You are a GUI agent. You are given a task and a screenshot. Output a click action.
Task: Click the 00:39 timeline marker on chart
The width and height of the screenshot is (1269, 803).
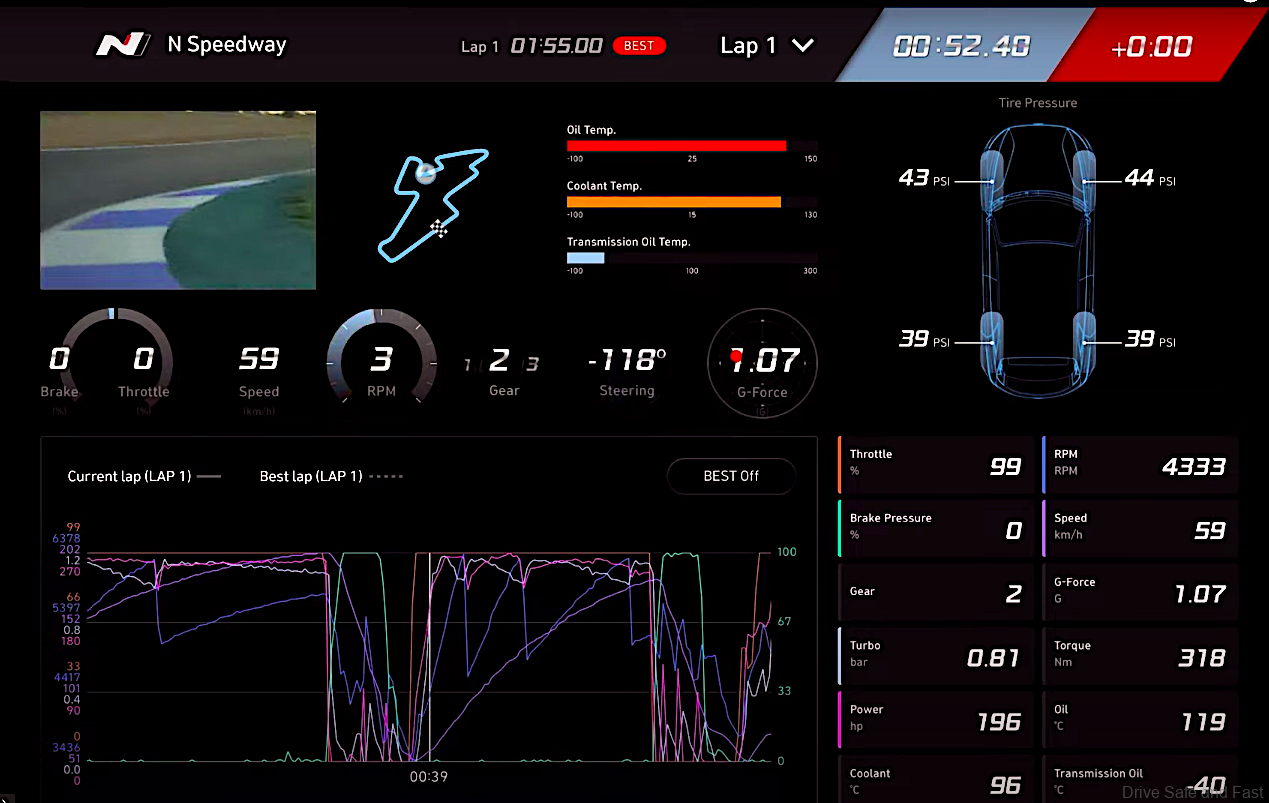[x=429, y=776]
